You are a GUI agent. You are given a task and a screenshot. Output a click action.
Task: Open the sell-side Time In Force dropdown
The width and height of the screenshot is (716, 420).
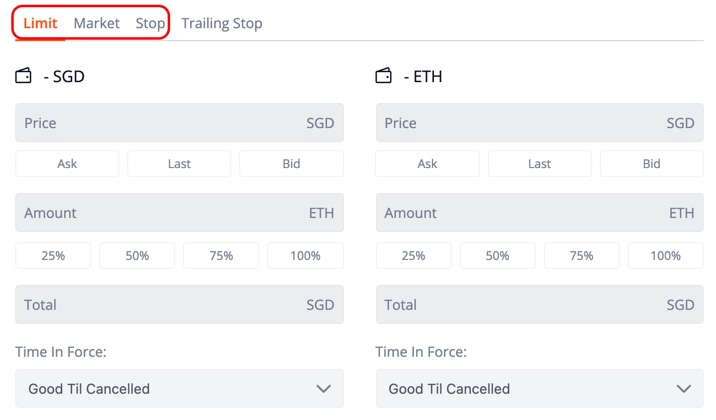pos(540,388)
